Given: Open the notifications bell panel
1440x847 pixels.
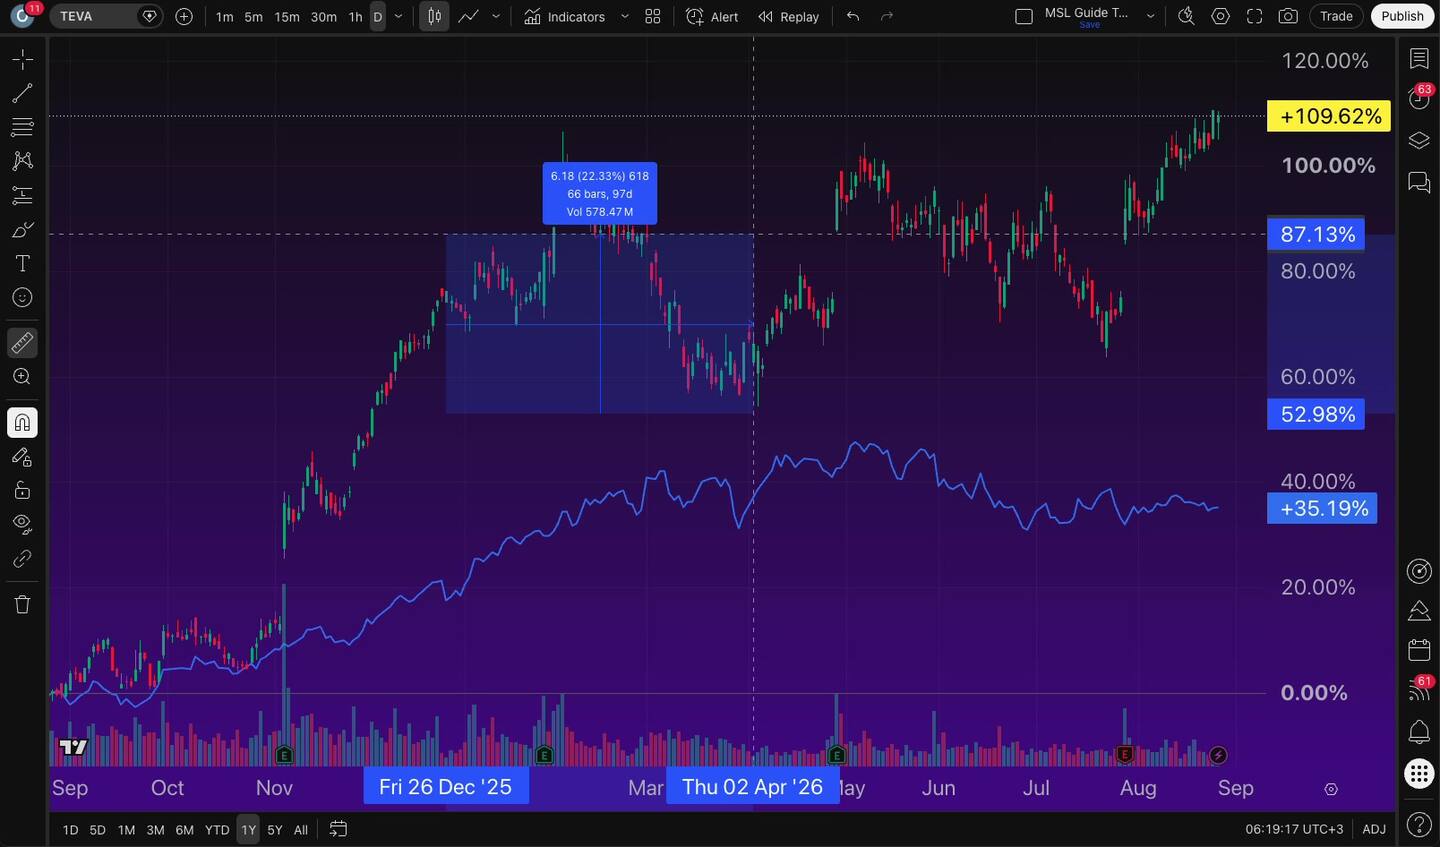Looking at the screenshot, I should pos(1419,732).
